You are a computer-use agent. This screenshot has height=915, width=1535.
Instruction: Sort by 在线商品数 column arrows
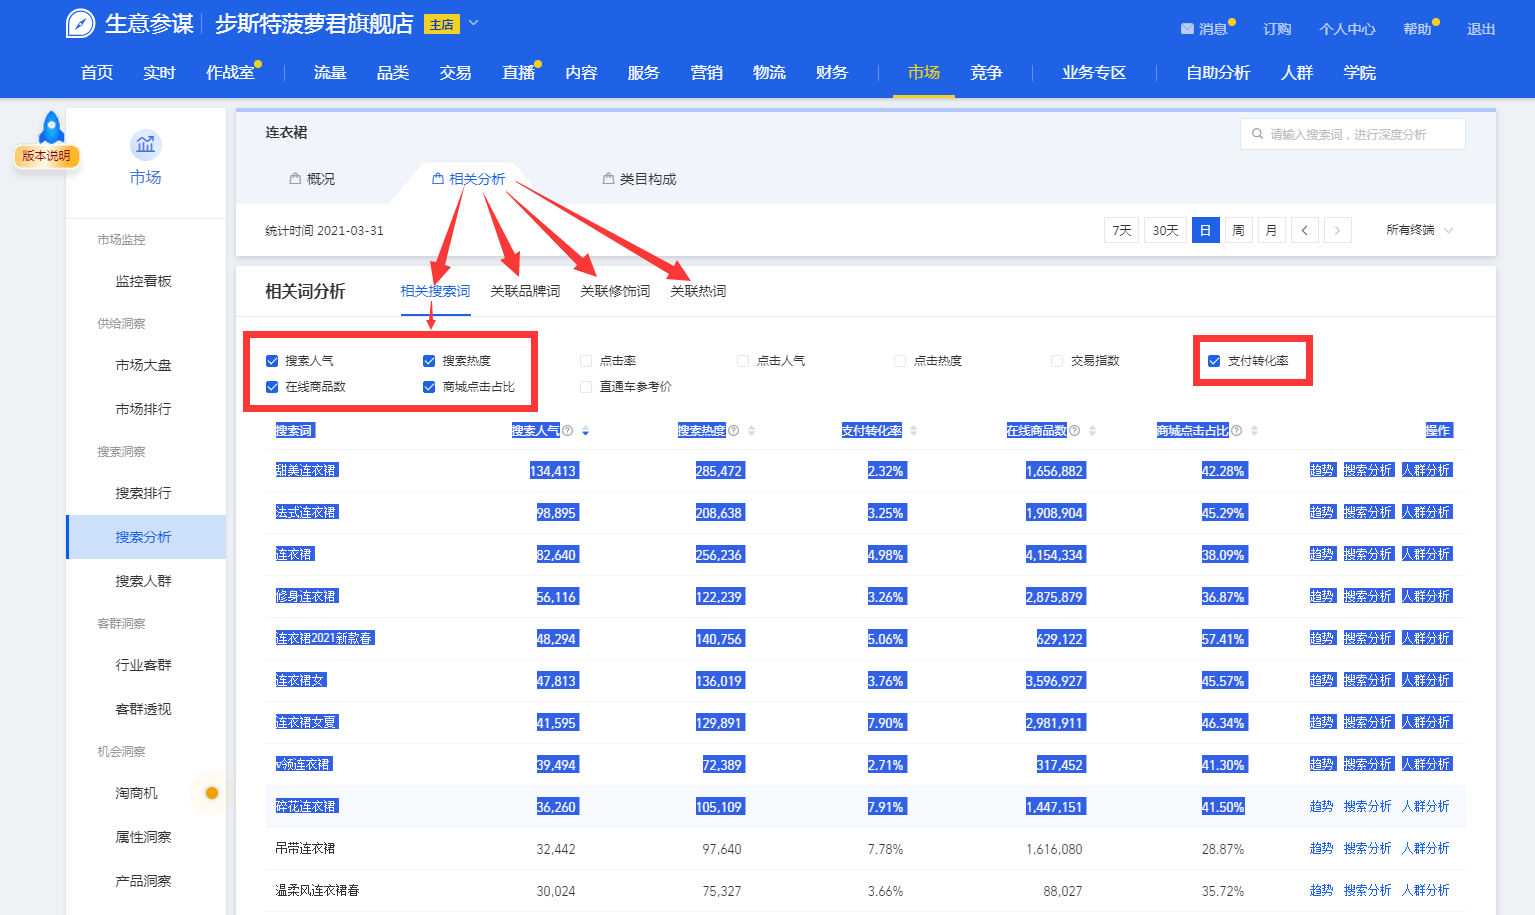1092,431
